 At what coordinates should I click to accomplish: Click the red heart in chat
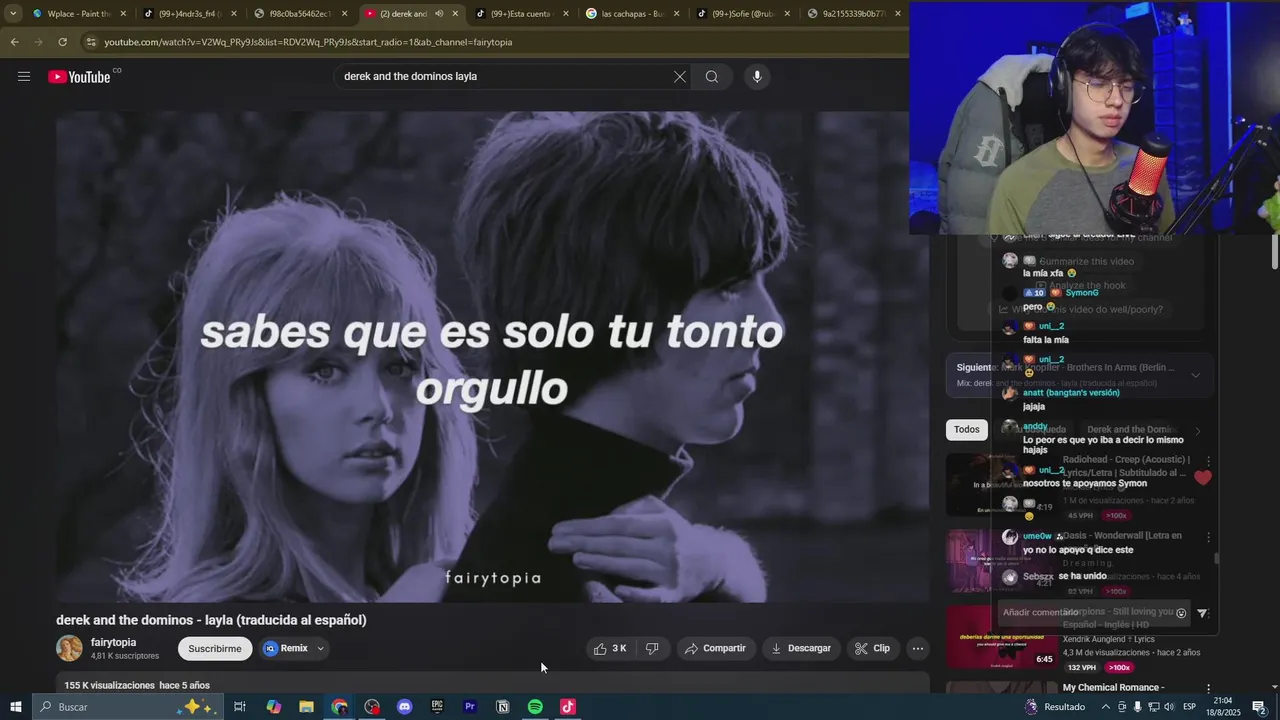(x=1203, y=478)
